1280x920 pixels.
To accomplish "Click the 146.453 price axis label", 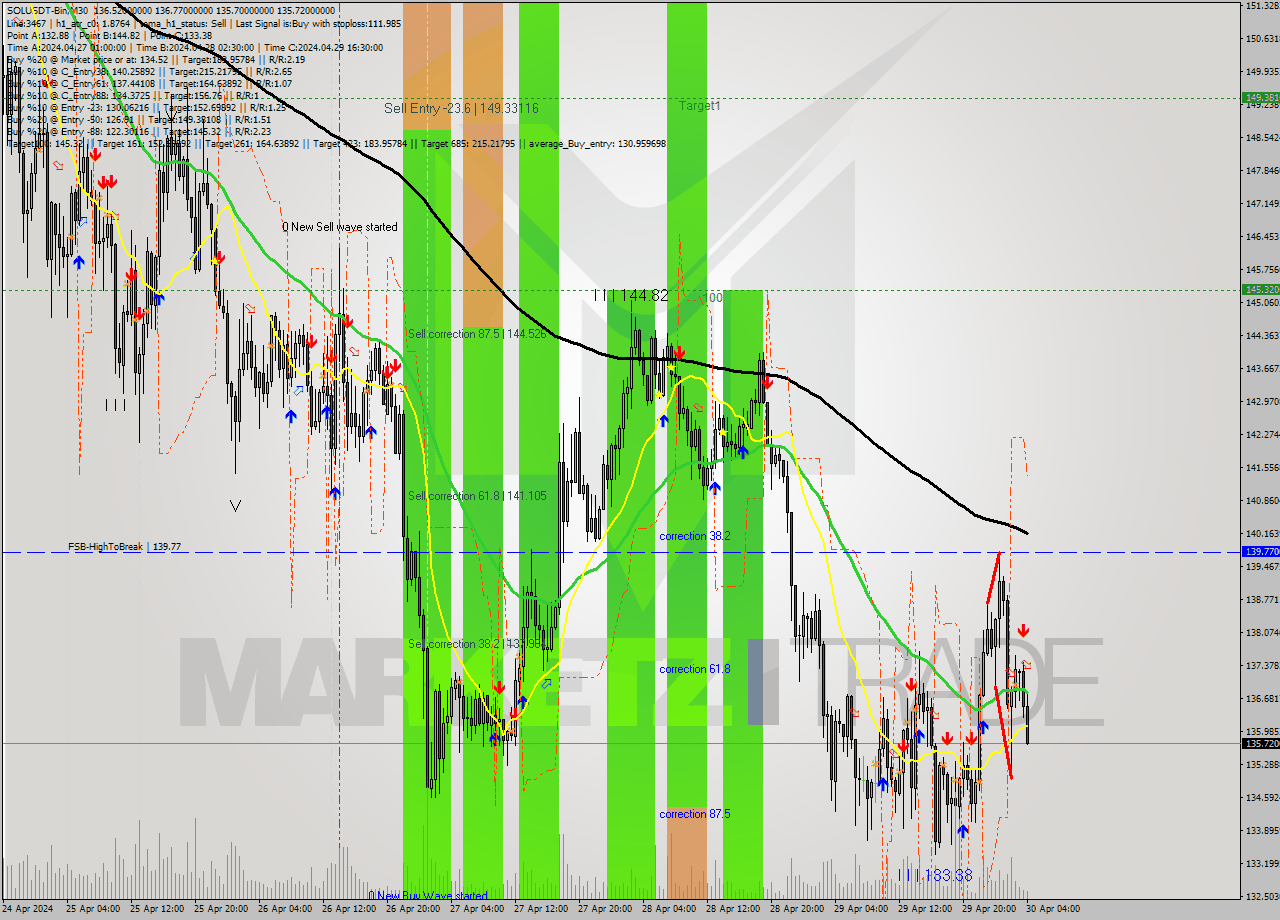I will 1263,237.
